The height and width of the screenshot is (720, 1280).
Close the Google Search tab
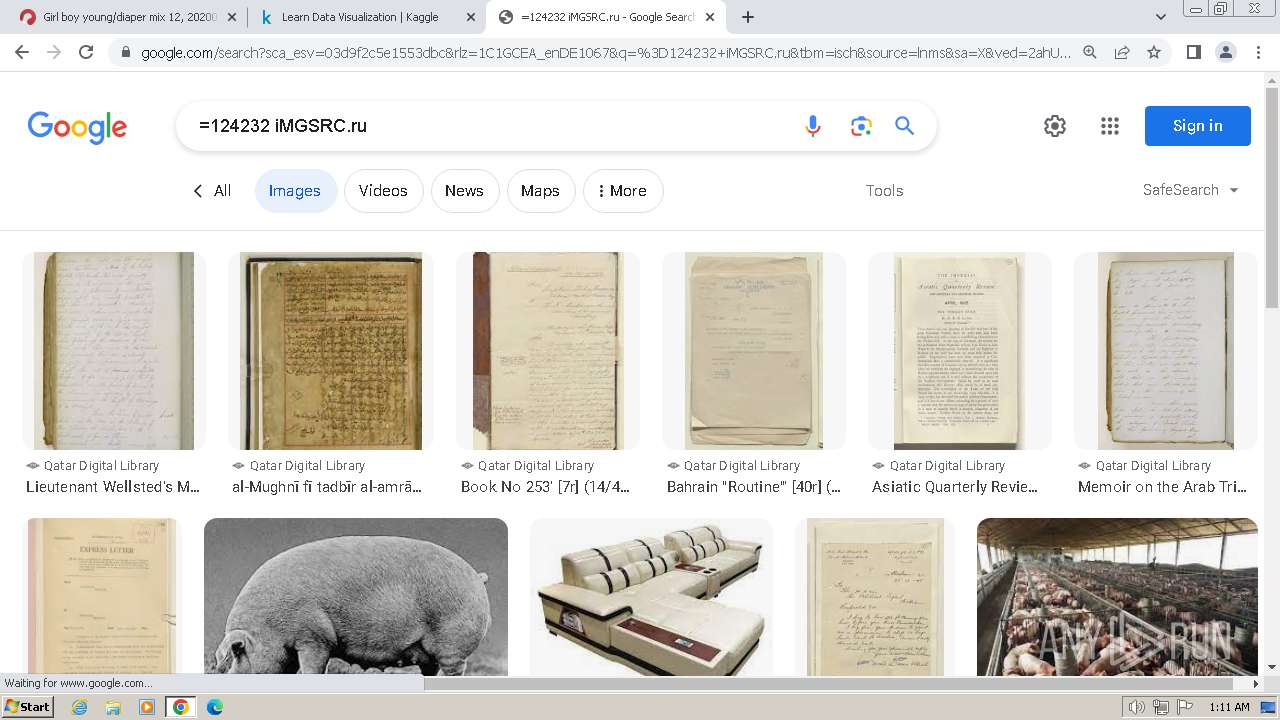tap(710, 17)
